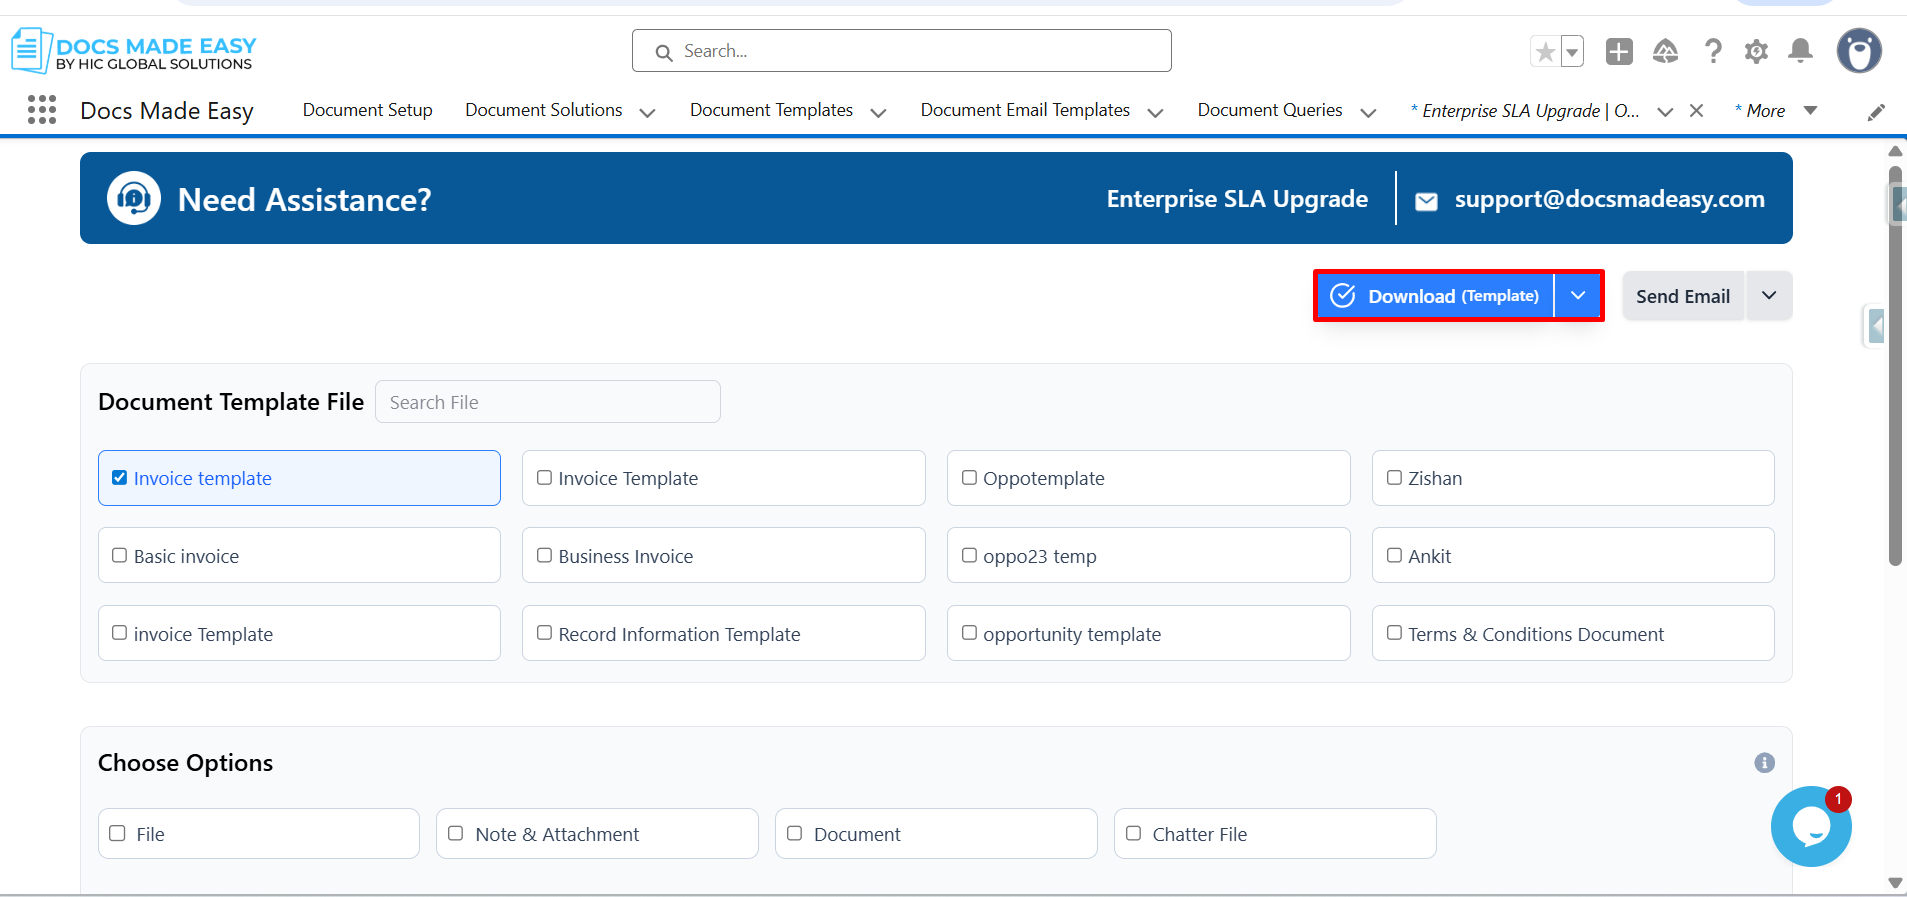The height and width of the screenshot is (897, 1907).
Task: Click the checkmark icon on Download button
Action: pos(1343,295)
